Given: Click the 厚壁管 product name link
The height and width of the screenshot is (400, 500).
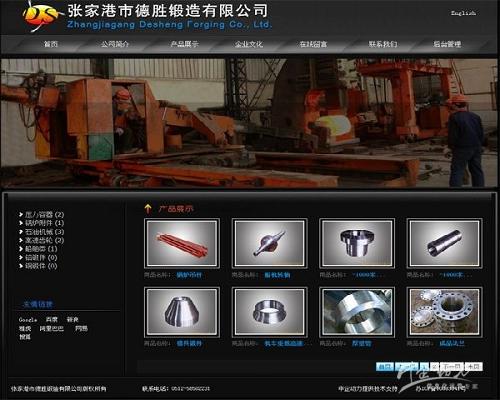Looking at the screenshot, I should (x=361, y=343).
